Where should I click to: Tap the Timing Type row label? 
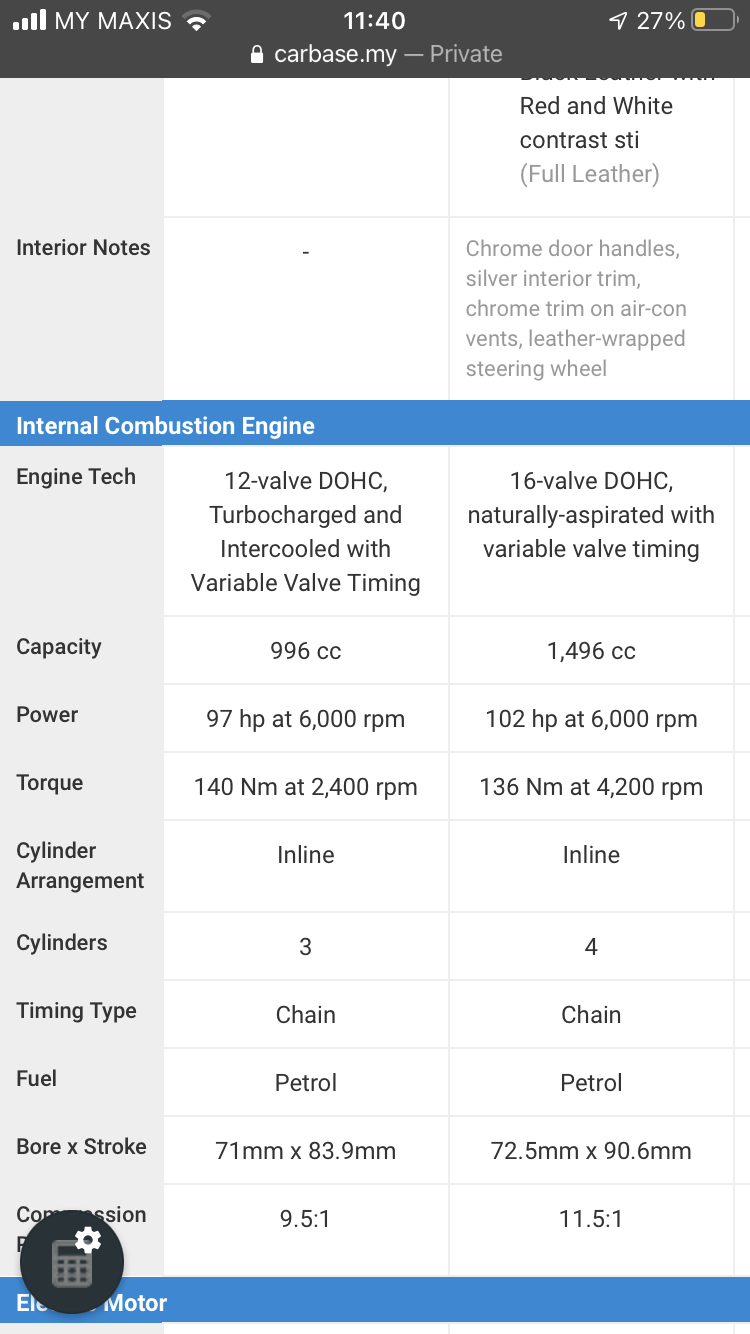point(76,1011)
